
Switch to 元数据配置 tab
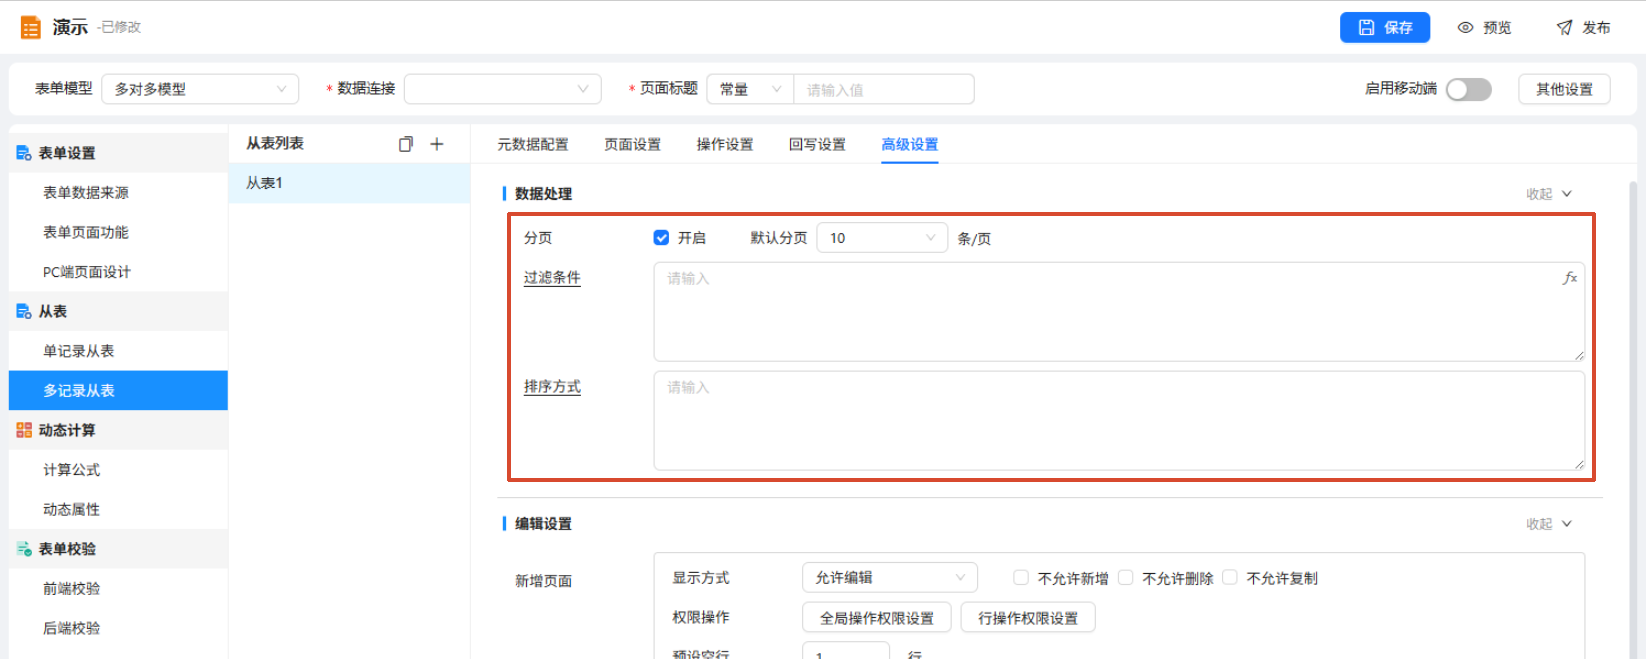533,145
